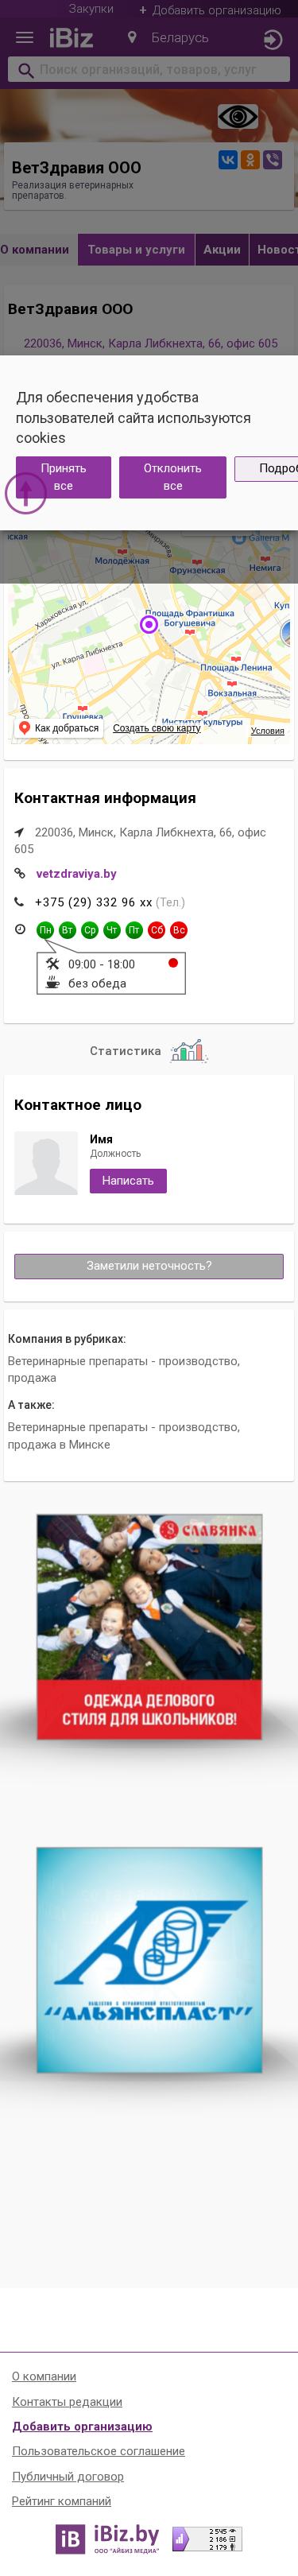Open the statistics chart icon
The height and width of the screenshot is (2576, 298).
(188, 1050)
